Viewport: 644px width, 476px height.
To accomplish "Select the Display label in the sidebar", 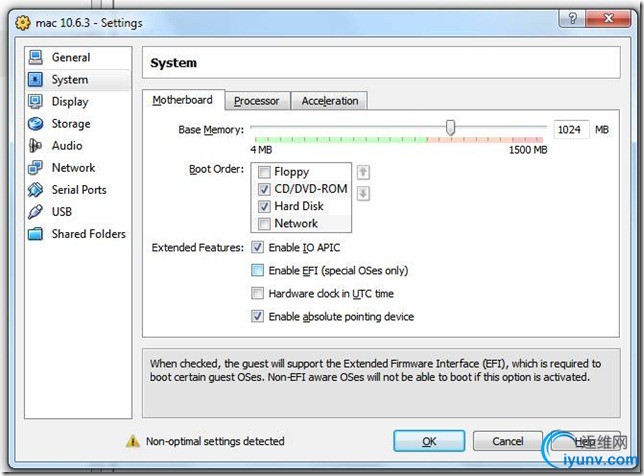I will point(70,102).
